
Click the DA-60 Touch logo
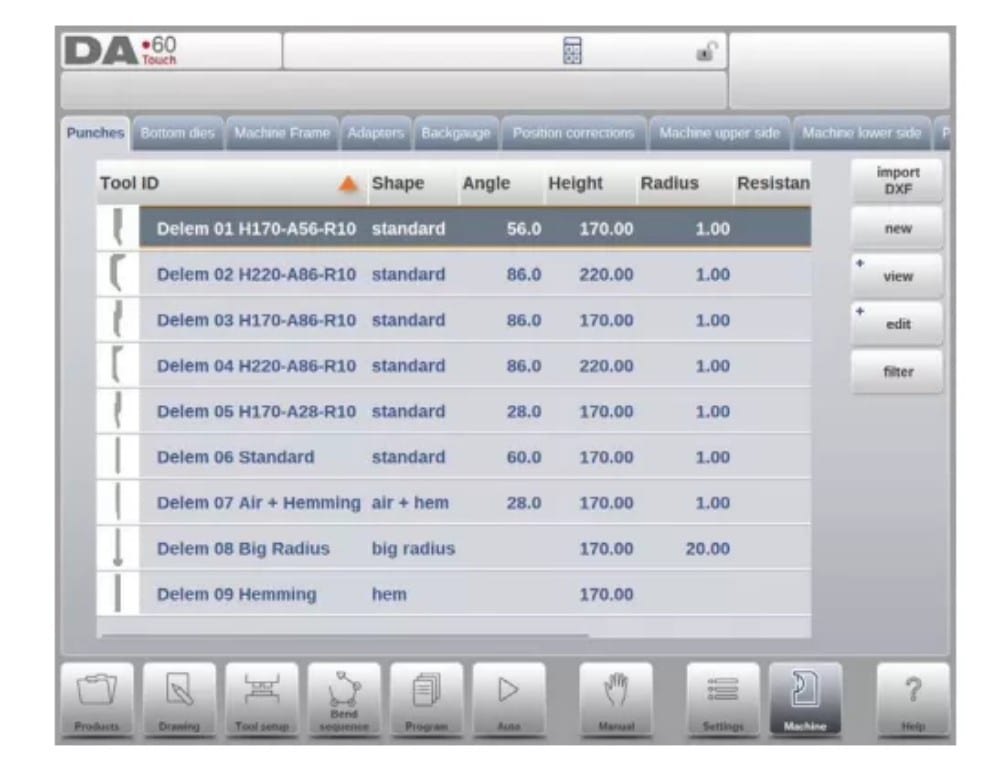121,51
